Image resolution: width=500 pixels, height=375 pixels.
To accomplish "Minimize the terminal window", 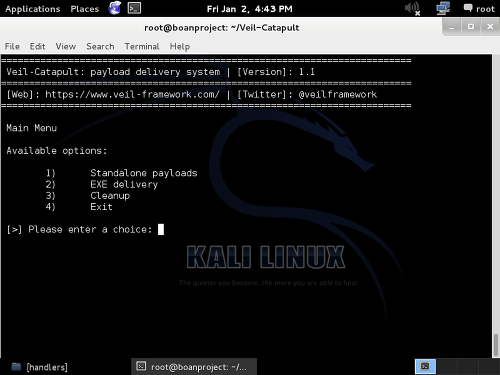I will [452, 27].
